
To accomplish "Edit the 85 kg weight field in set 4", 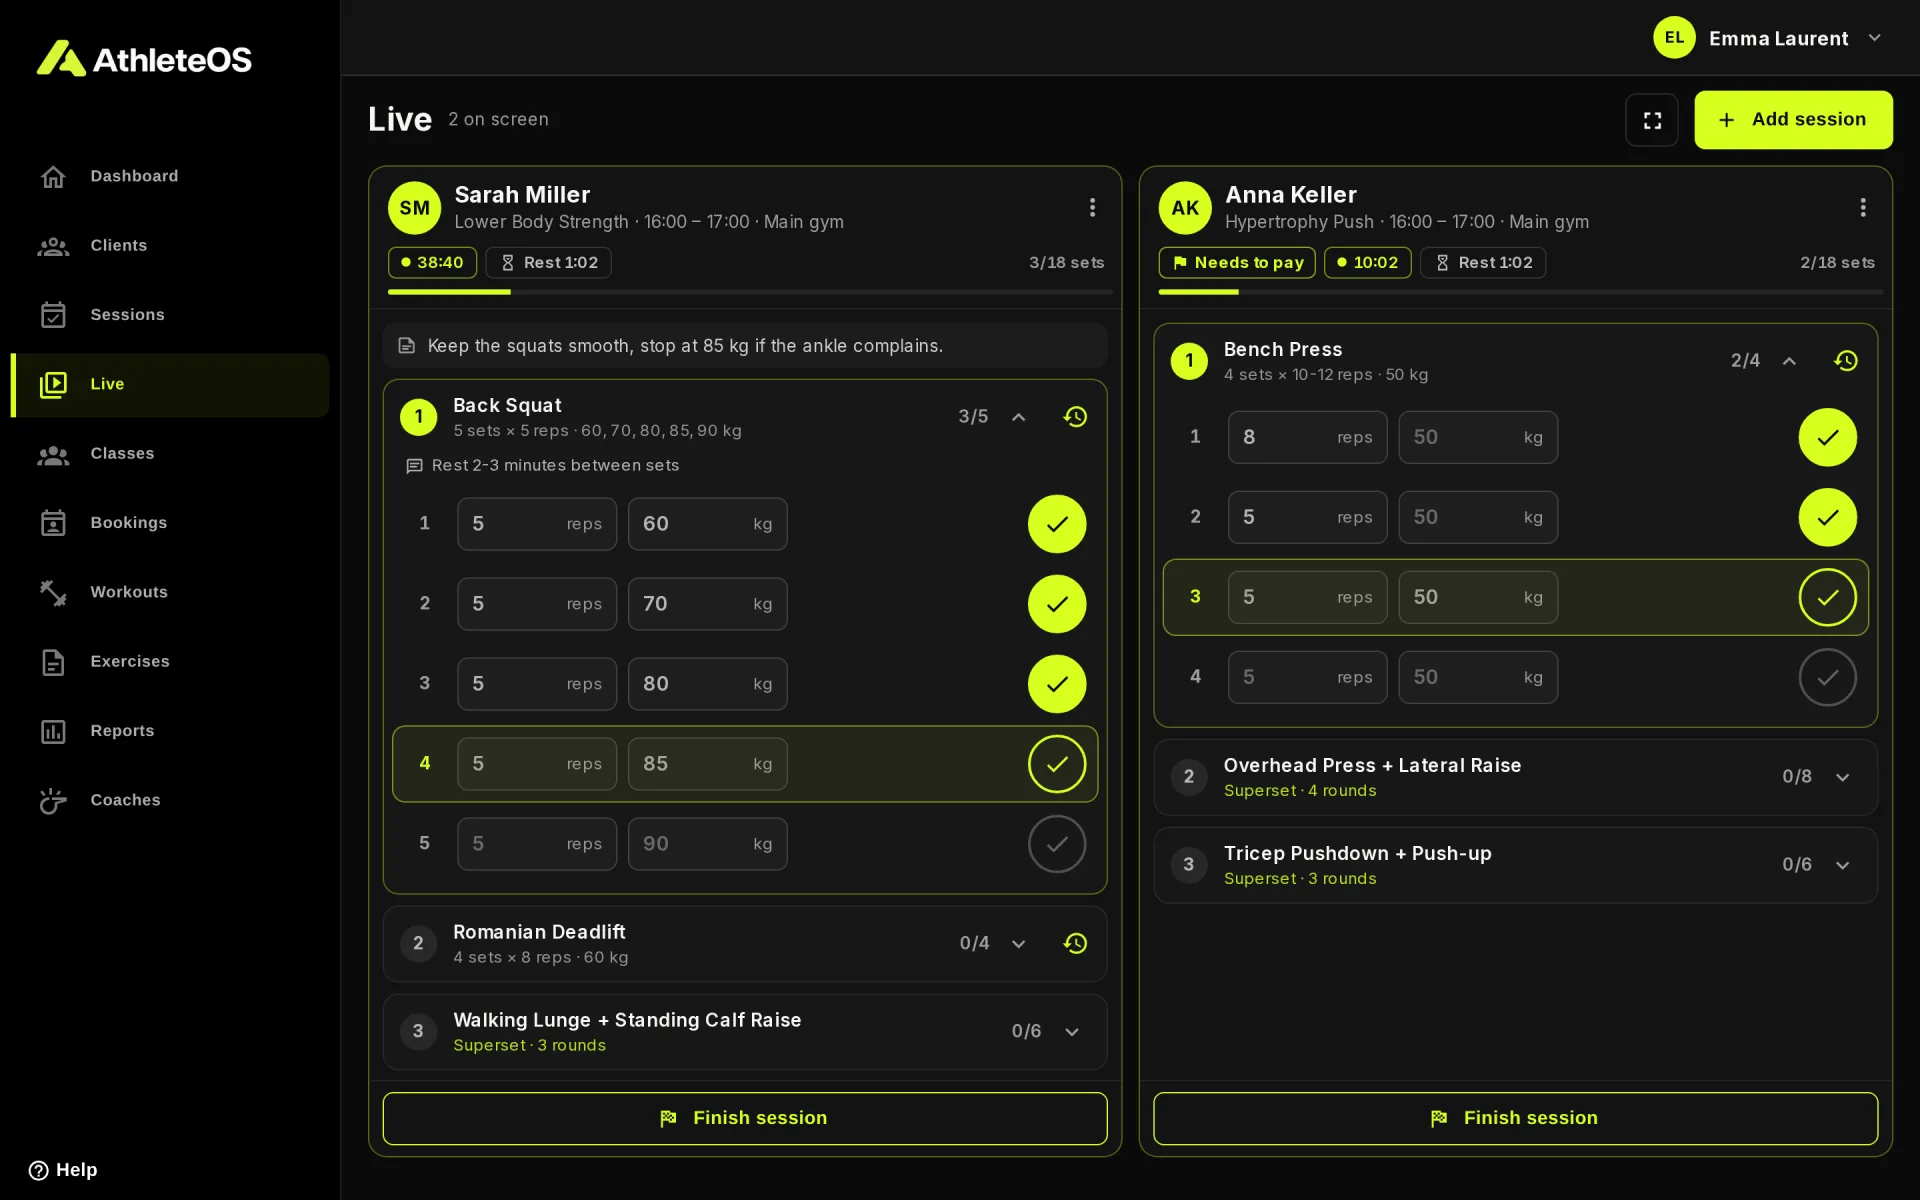I will [707, 764].
